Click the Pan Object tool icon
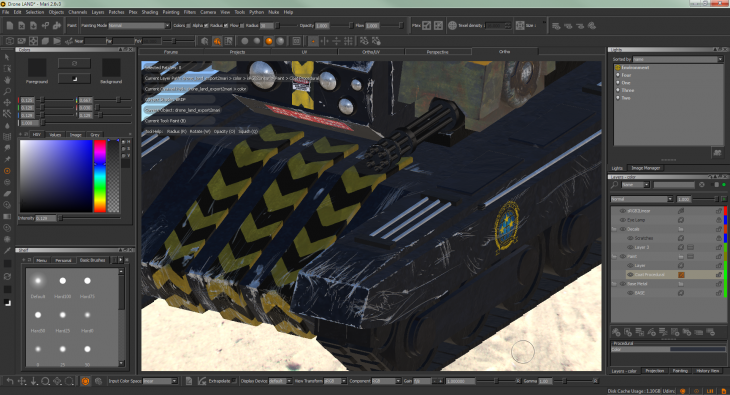Image resolution: width=730 pixels, height=395 pixels. click(x=7, y=102)
